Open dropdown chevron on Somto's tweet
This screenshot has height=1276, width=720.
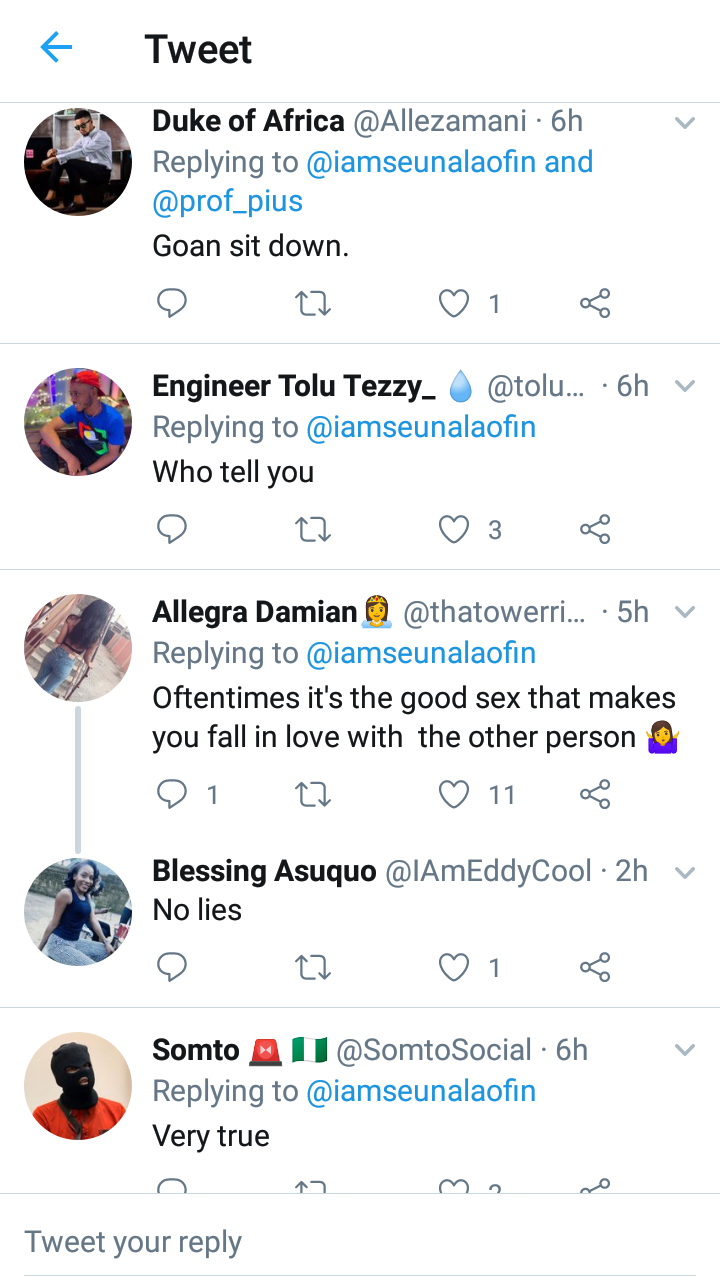[x=685, y=1050]
